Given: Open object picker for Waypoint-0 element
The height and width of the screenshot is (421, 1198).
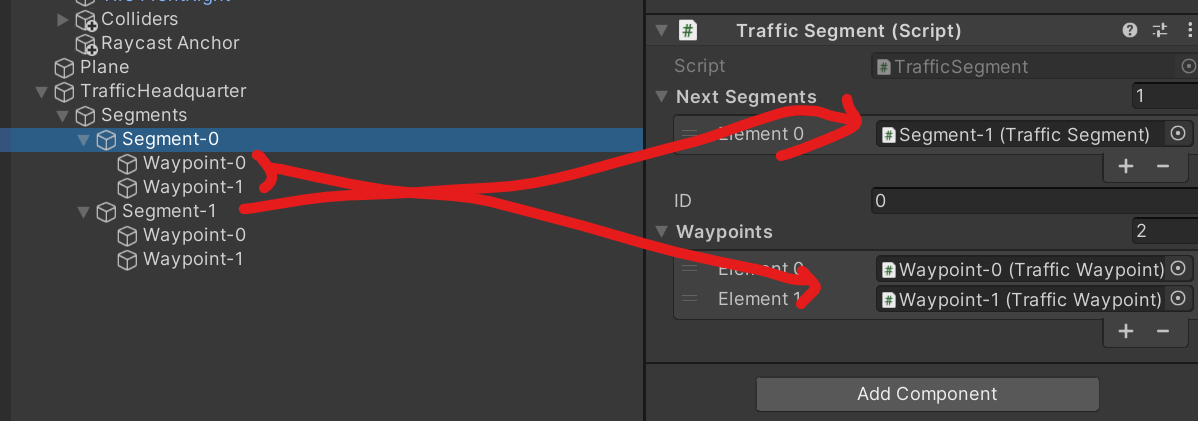Looking at the screenshot, I should pyautogui.click(x=1177, y=268).
